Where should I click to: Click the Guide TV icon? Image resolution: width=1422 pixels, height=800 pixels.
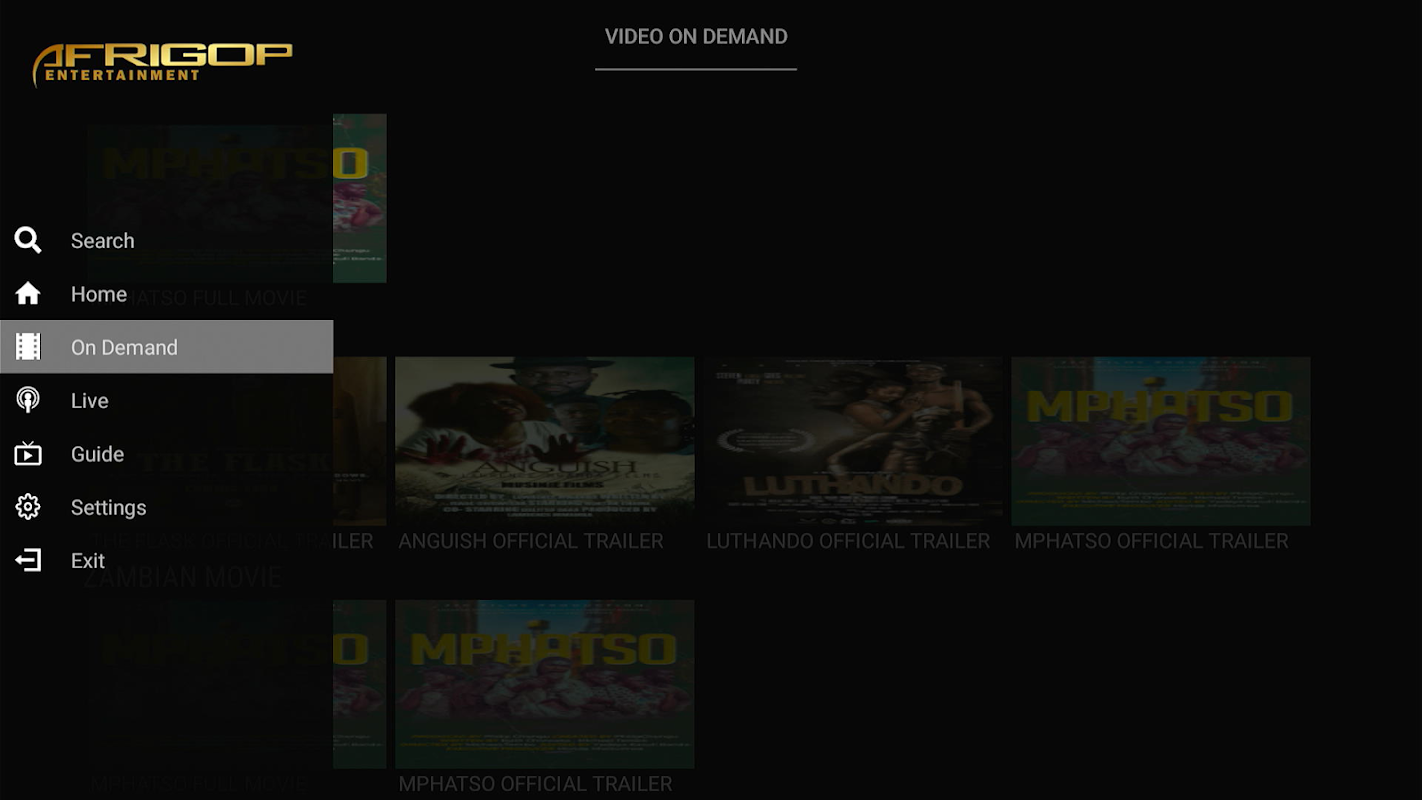(28, 454)
